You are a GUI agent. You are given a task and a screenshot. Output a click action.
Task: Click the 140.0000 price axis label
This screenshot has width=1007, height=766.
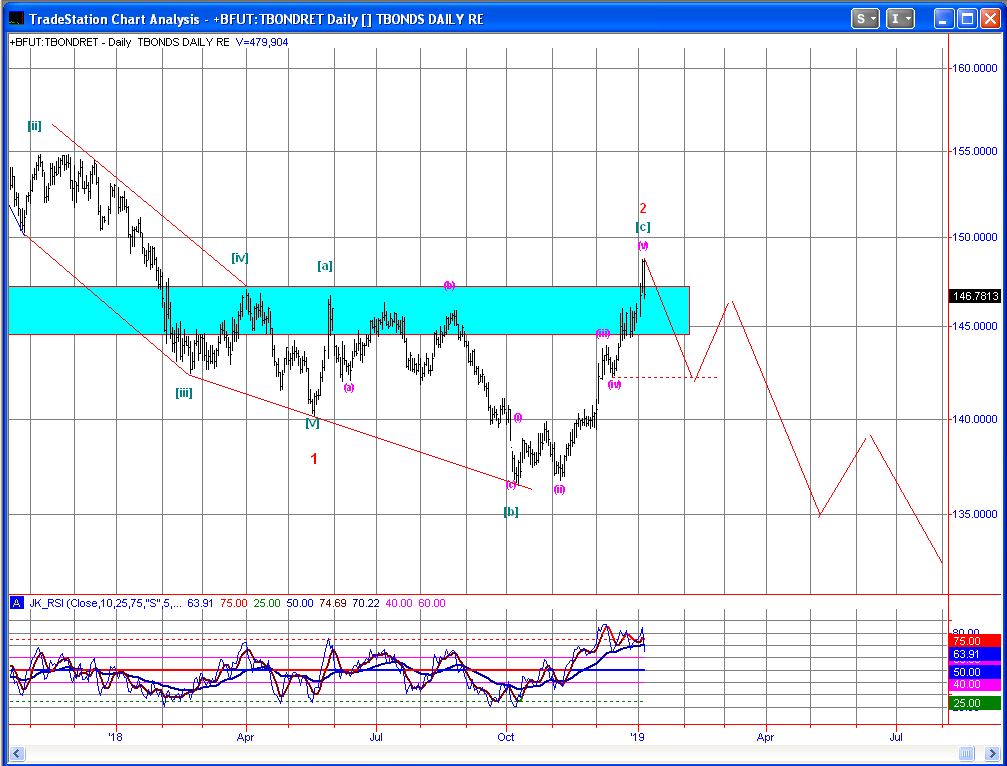point(974,419)
